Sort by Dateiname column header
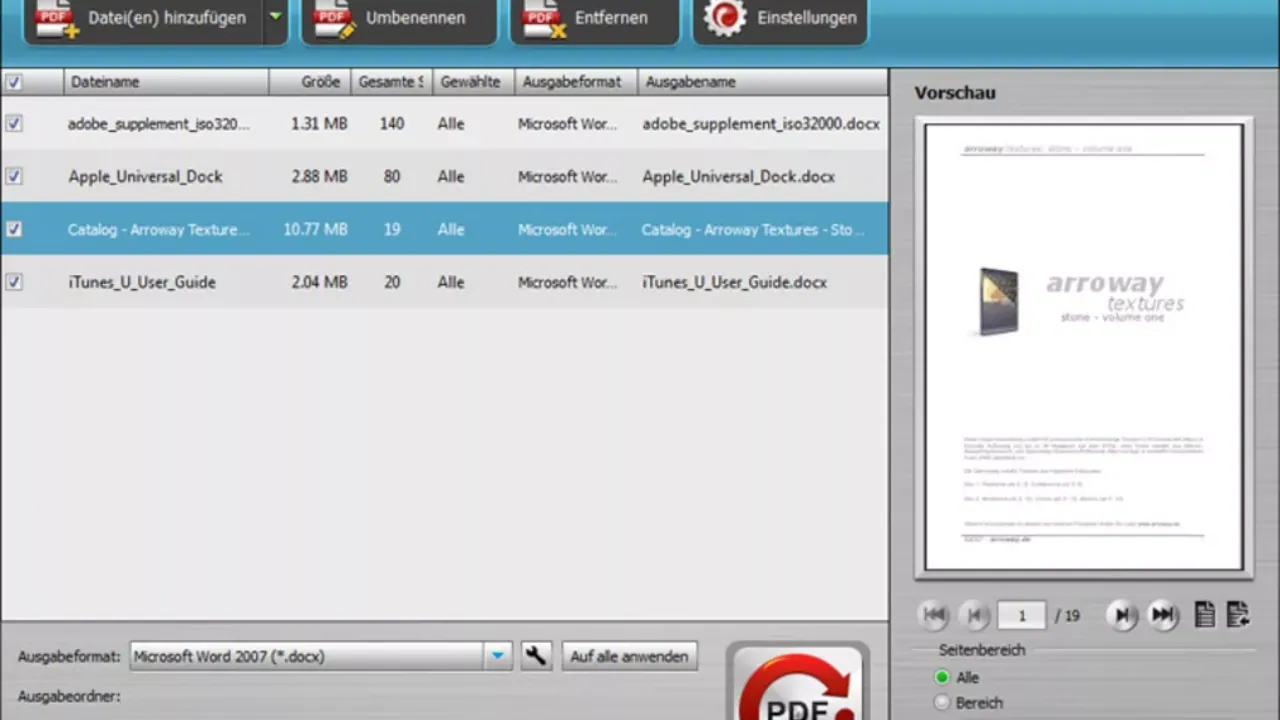1280x720 pixels. [166, 82]
